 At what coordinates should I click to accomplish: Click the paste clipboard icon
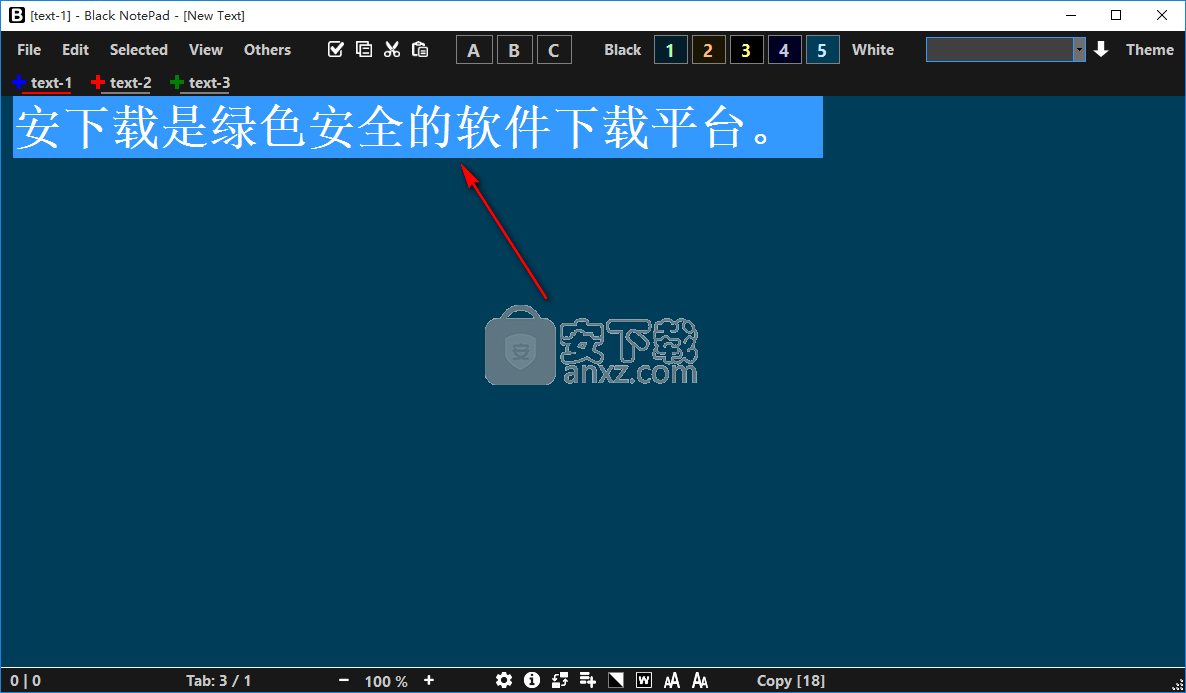coord(420,49)
